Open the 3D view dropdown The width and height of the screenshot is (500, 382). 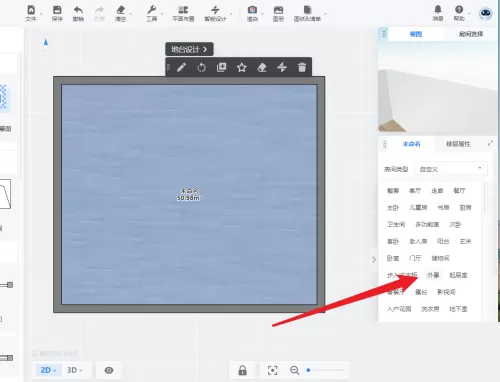pyautogui.click(x=75, y=370)
